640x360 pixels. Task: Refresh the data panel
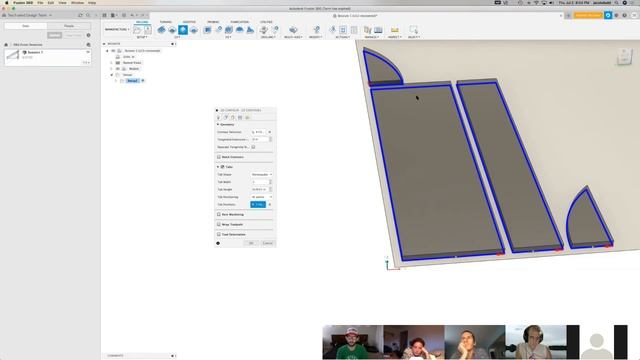click(80, 15)
